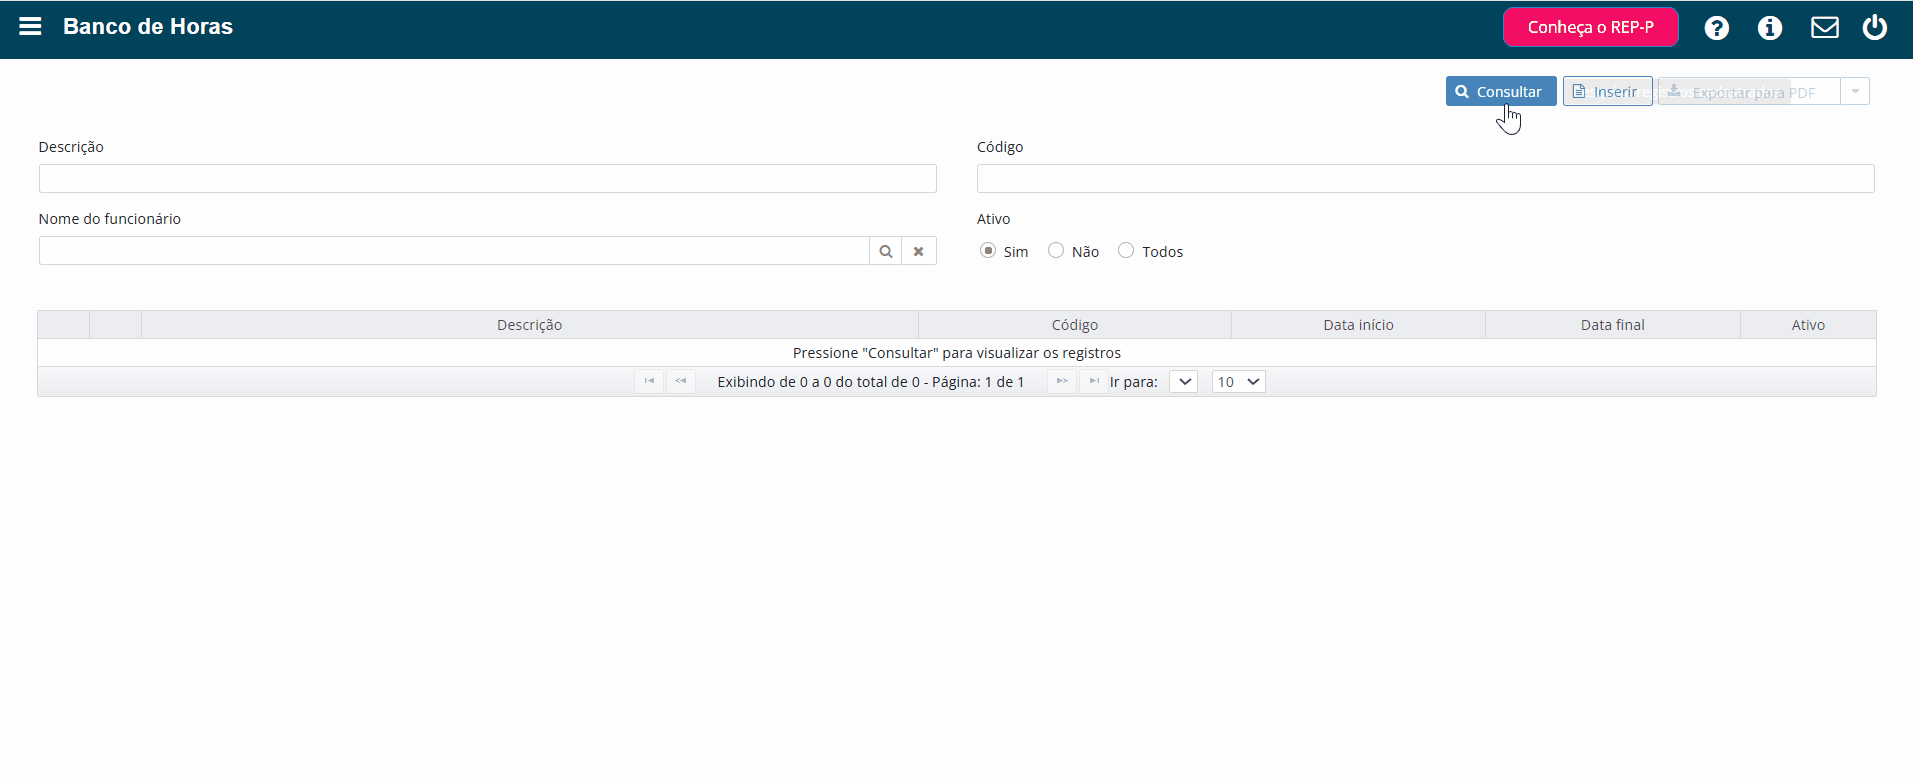Viewport: 1913px width, 777px height.
Task: Go to last page of results
Action: tap(1094, 381)
